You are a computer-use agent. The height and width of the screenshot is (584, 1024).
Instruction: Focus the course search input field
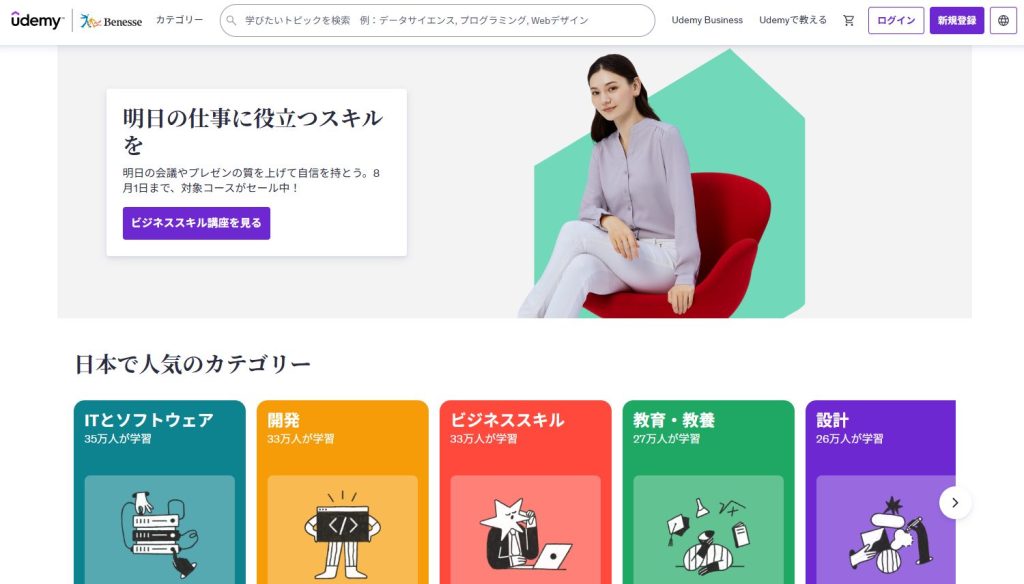click(x=438, y=20)
